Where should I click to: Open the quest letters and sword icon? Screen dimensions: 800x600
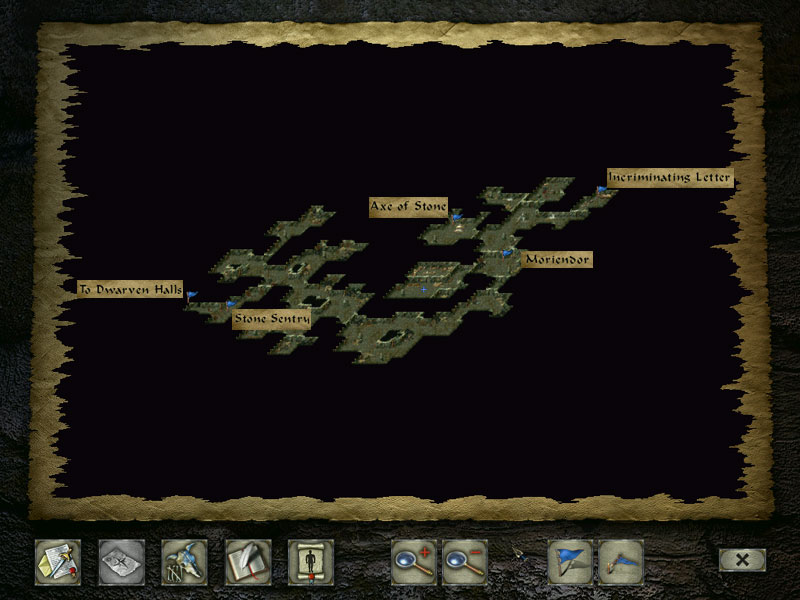58,562
